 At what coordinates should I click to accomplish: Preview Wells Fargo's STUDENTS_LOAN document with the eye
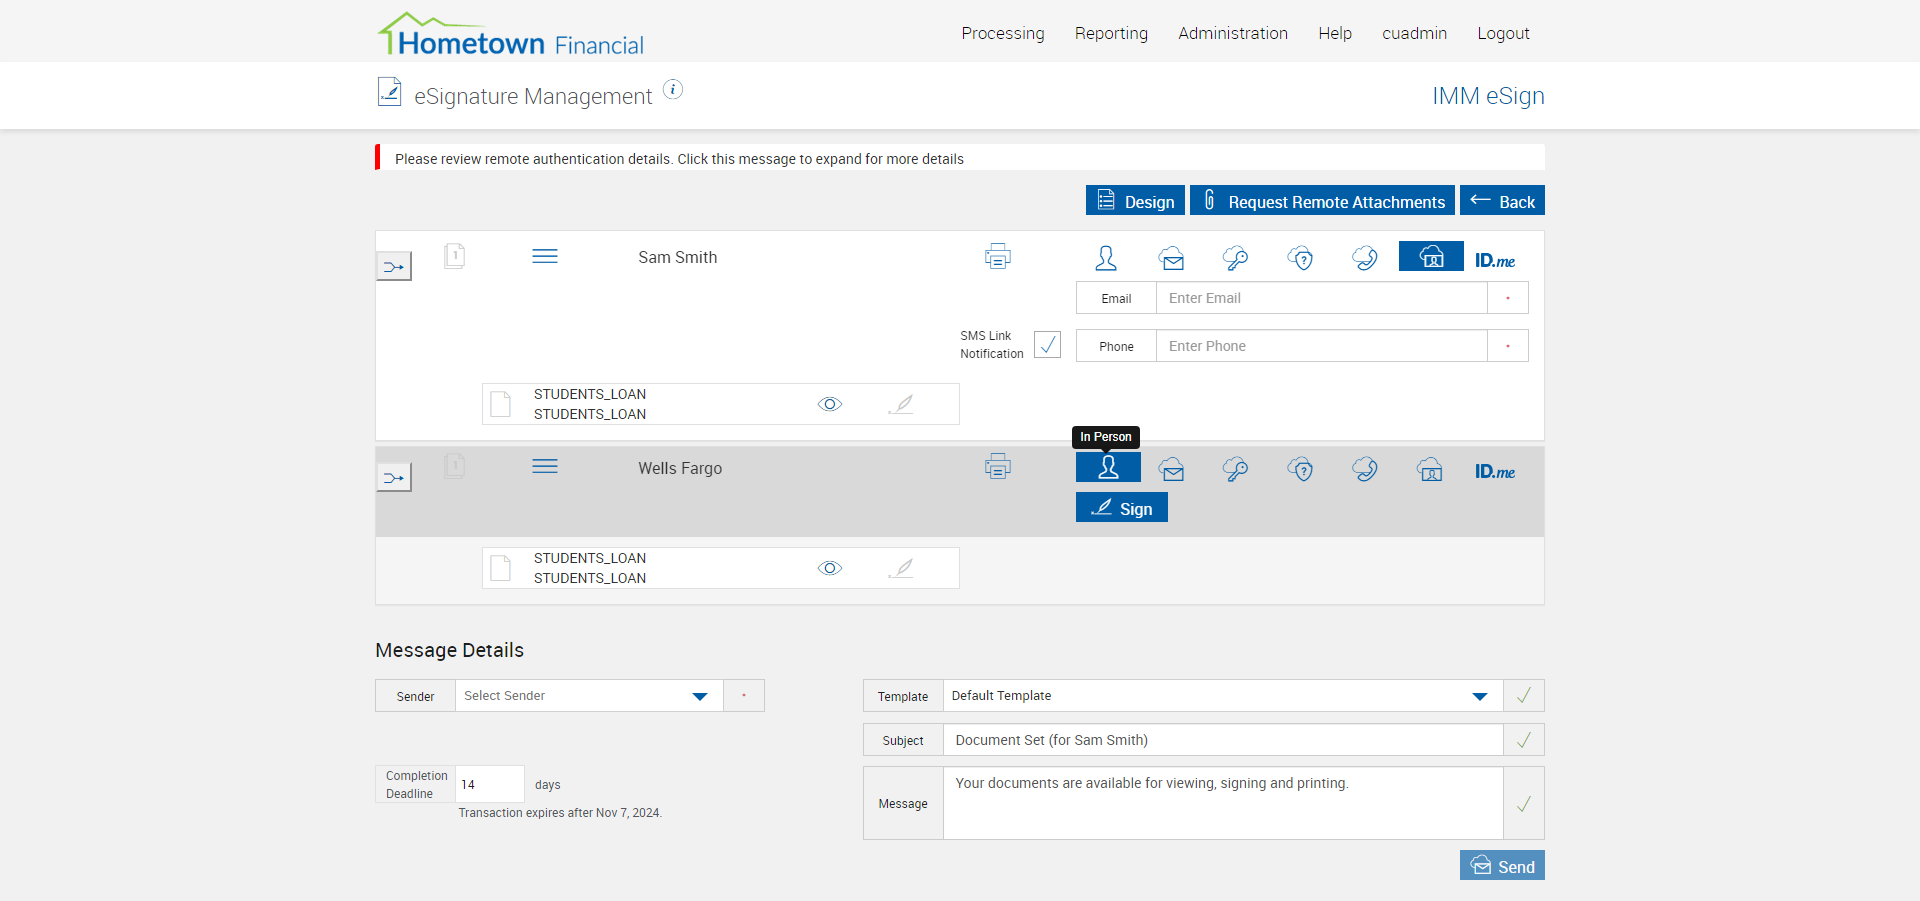(x=830, y=568)
